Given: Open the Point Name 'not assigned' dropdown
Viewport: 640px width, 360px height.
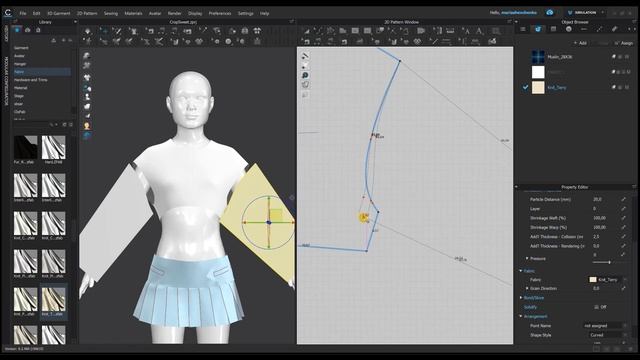Looking at the screenshot, I should (605, 326).
